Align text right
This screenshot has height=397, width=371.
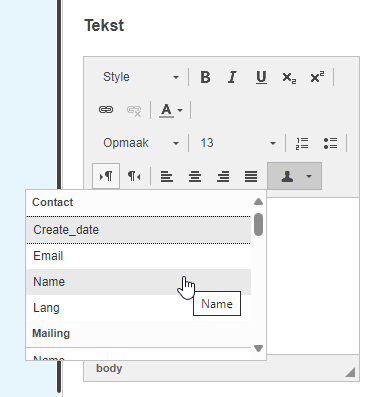(223, 176)
